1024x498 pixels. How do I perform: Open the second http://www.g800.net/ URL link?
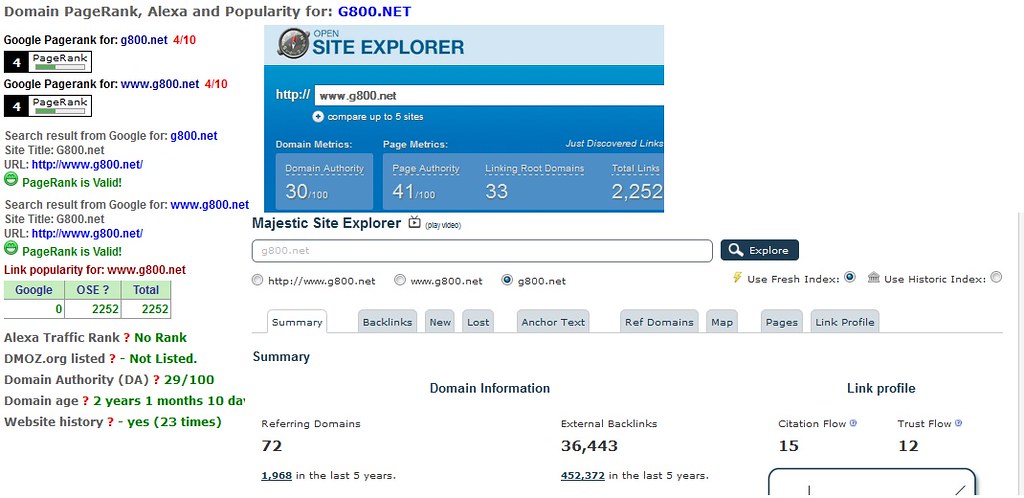87,233
